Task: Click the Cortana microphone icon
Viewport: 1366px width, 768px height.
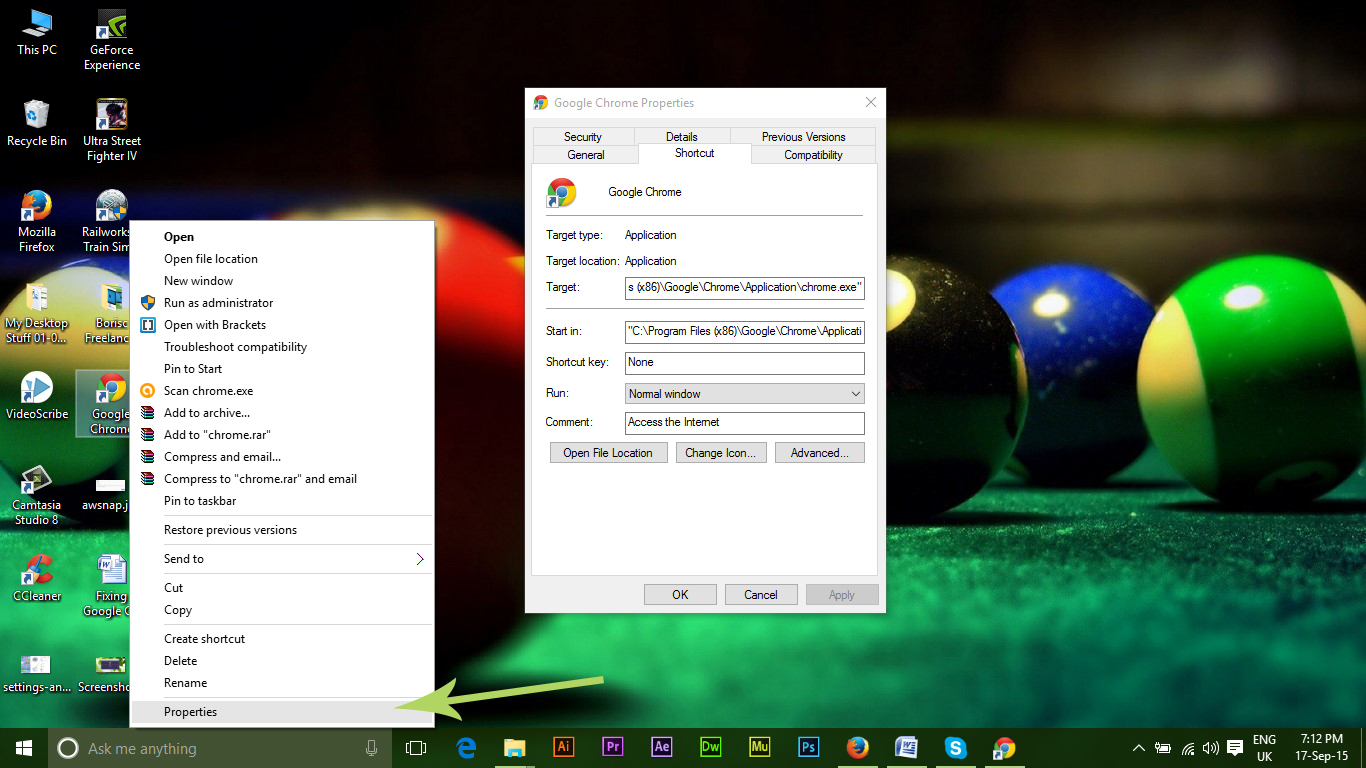Action: [x=372, y=748]
